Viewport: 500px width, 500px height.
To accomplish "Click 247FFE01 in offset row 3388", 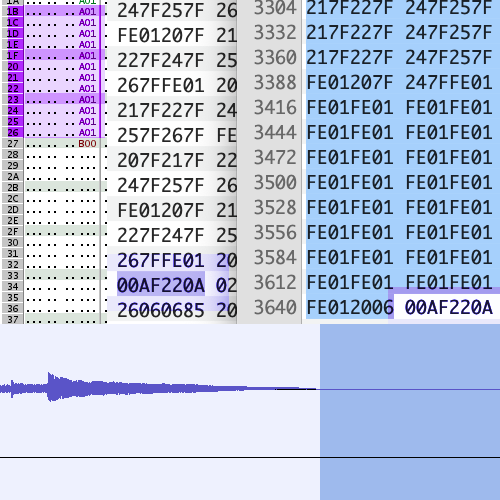I will point(449,82).
